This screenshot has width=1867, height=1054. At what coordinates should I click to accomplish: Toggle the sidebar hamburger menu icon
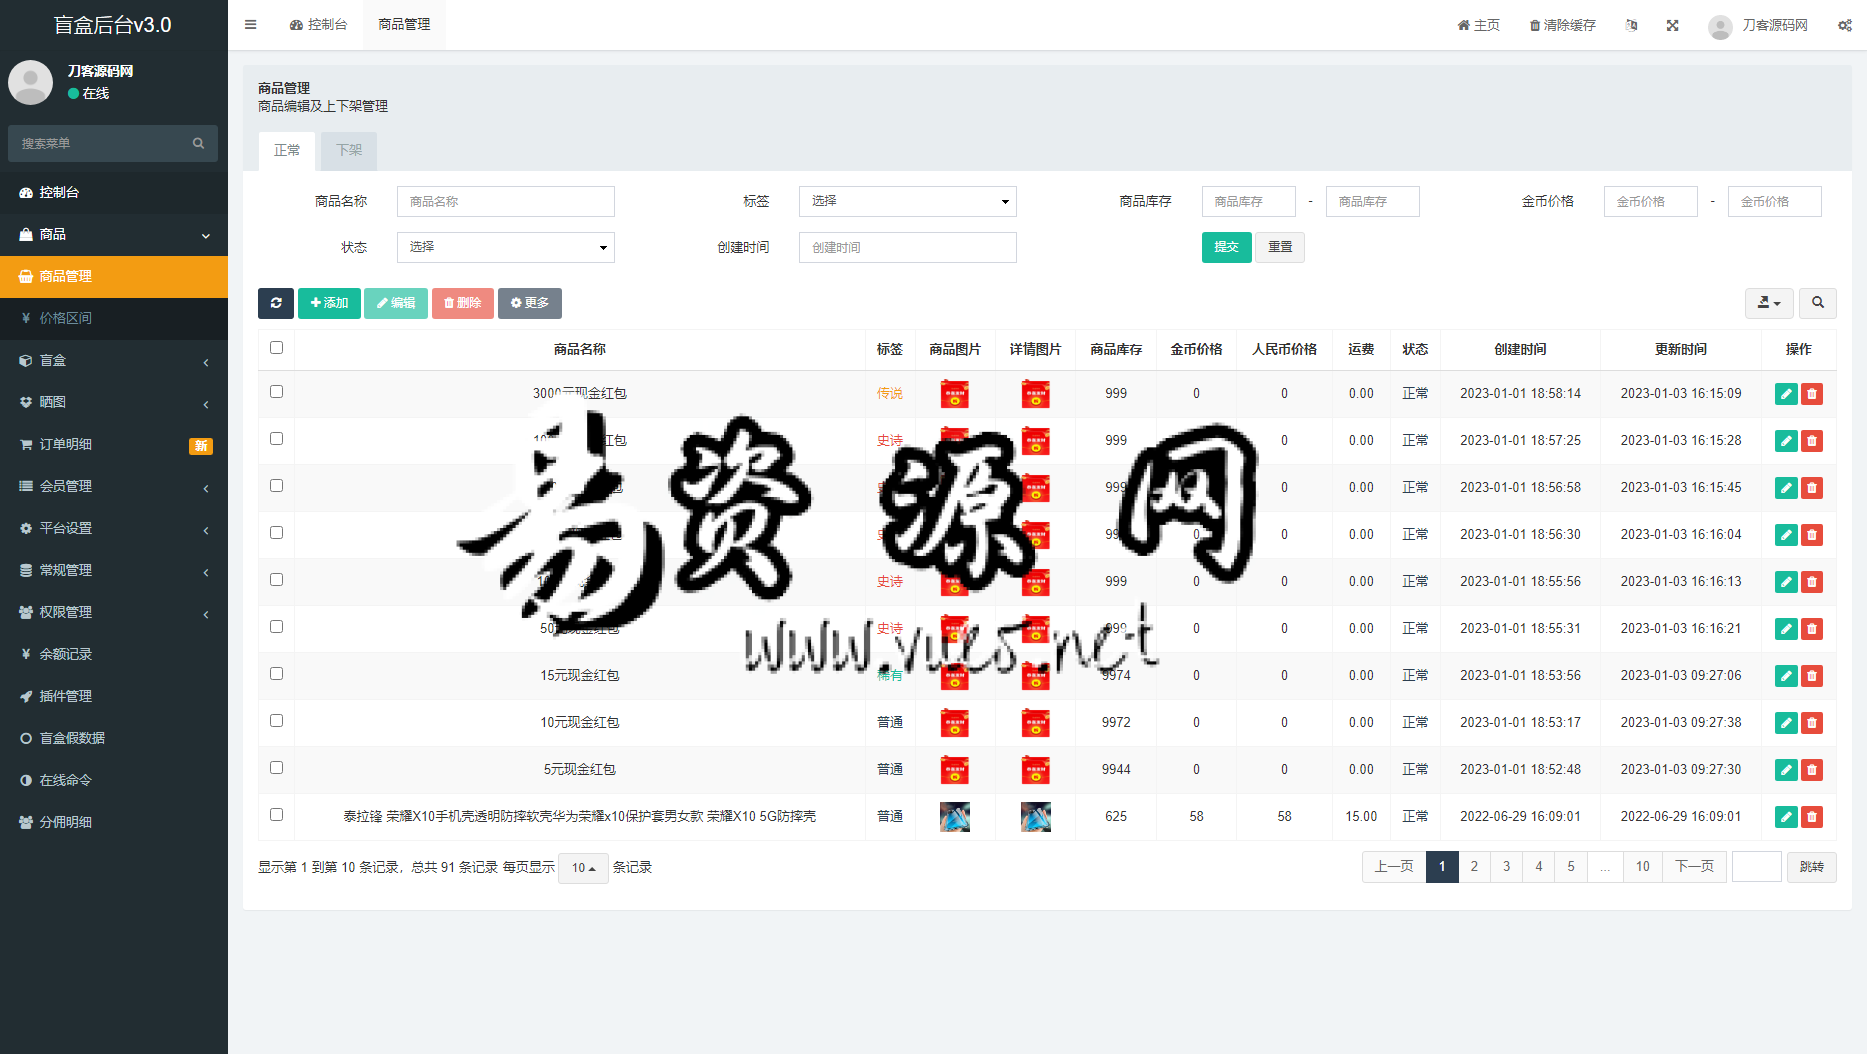[x=251, y=25]
